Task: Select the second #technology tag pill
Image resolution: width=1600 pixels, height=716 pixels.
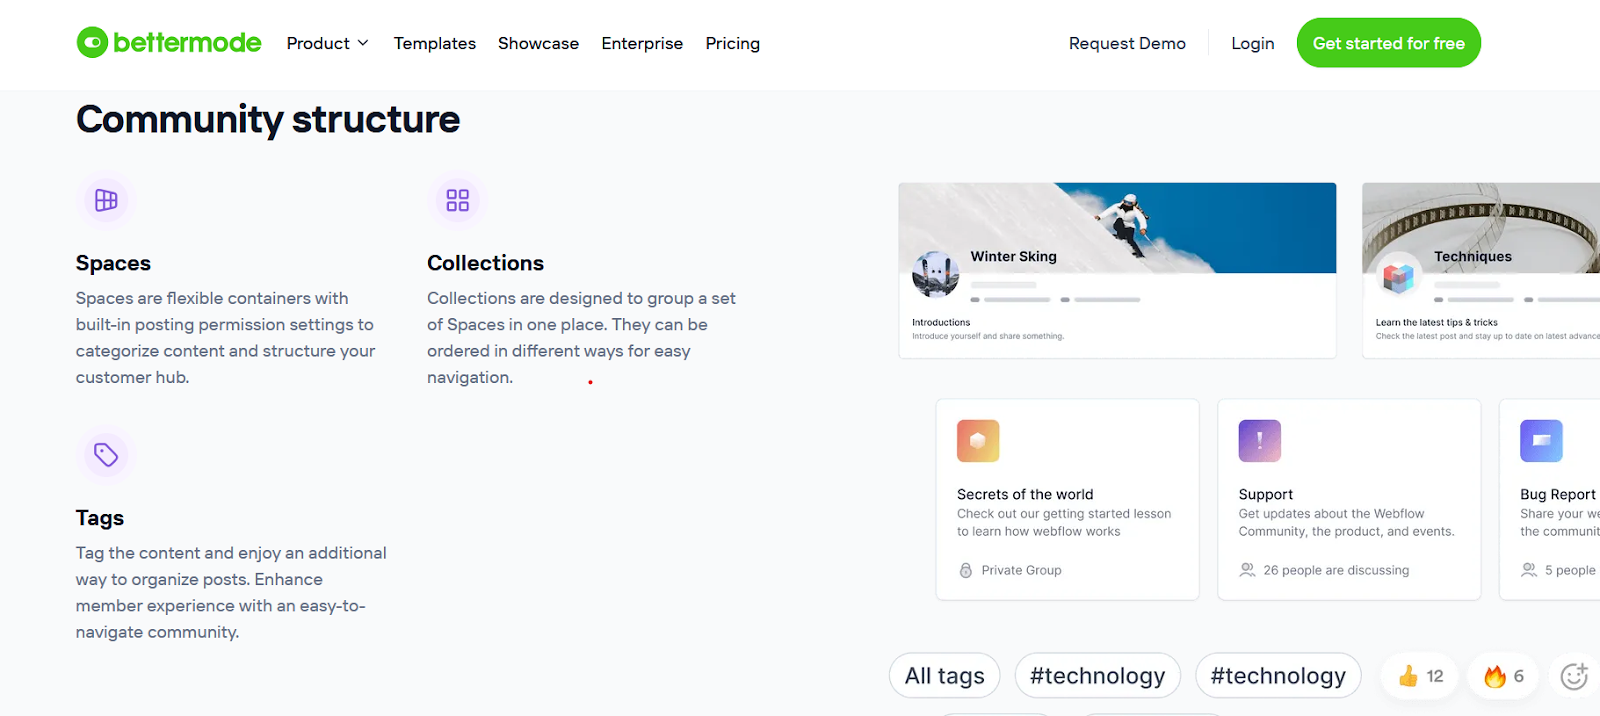Action: pos(1278,676)
